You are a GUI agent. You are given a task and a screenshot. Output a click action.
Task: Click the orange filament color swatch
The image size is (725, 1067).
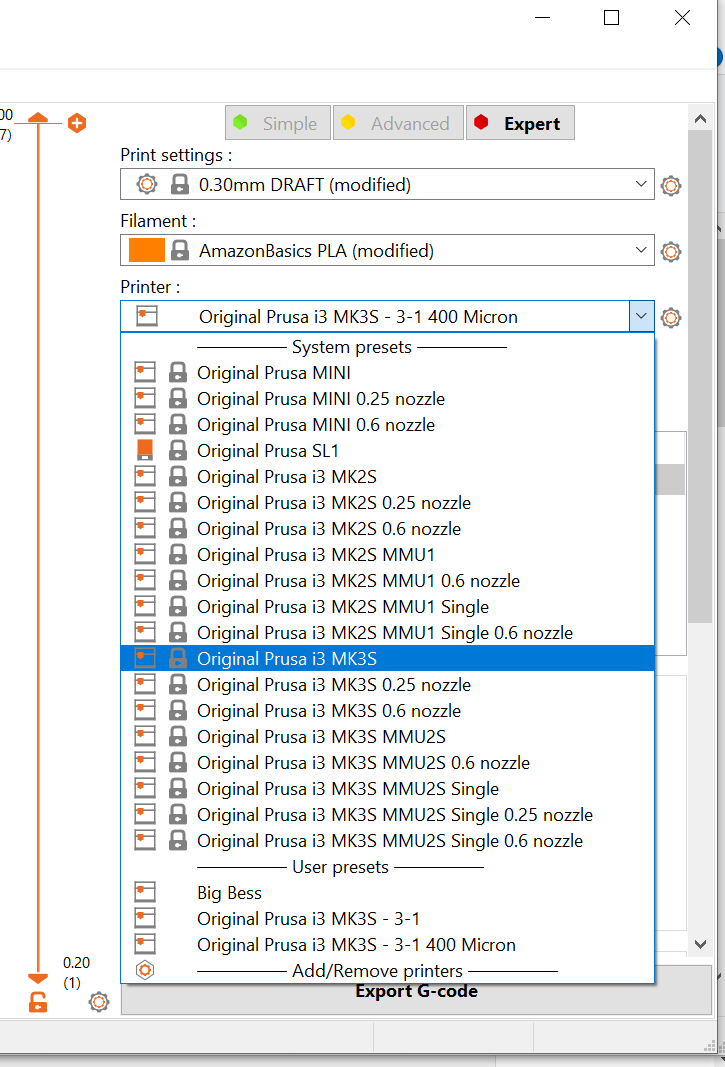(x=146, y=251)
